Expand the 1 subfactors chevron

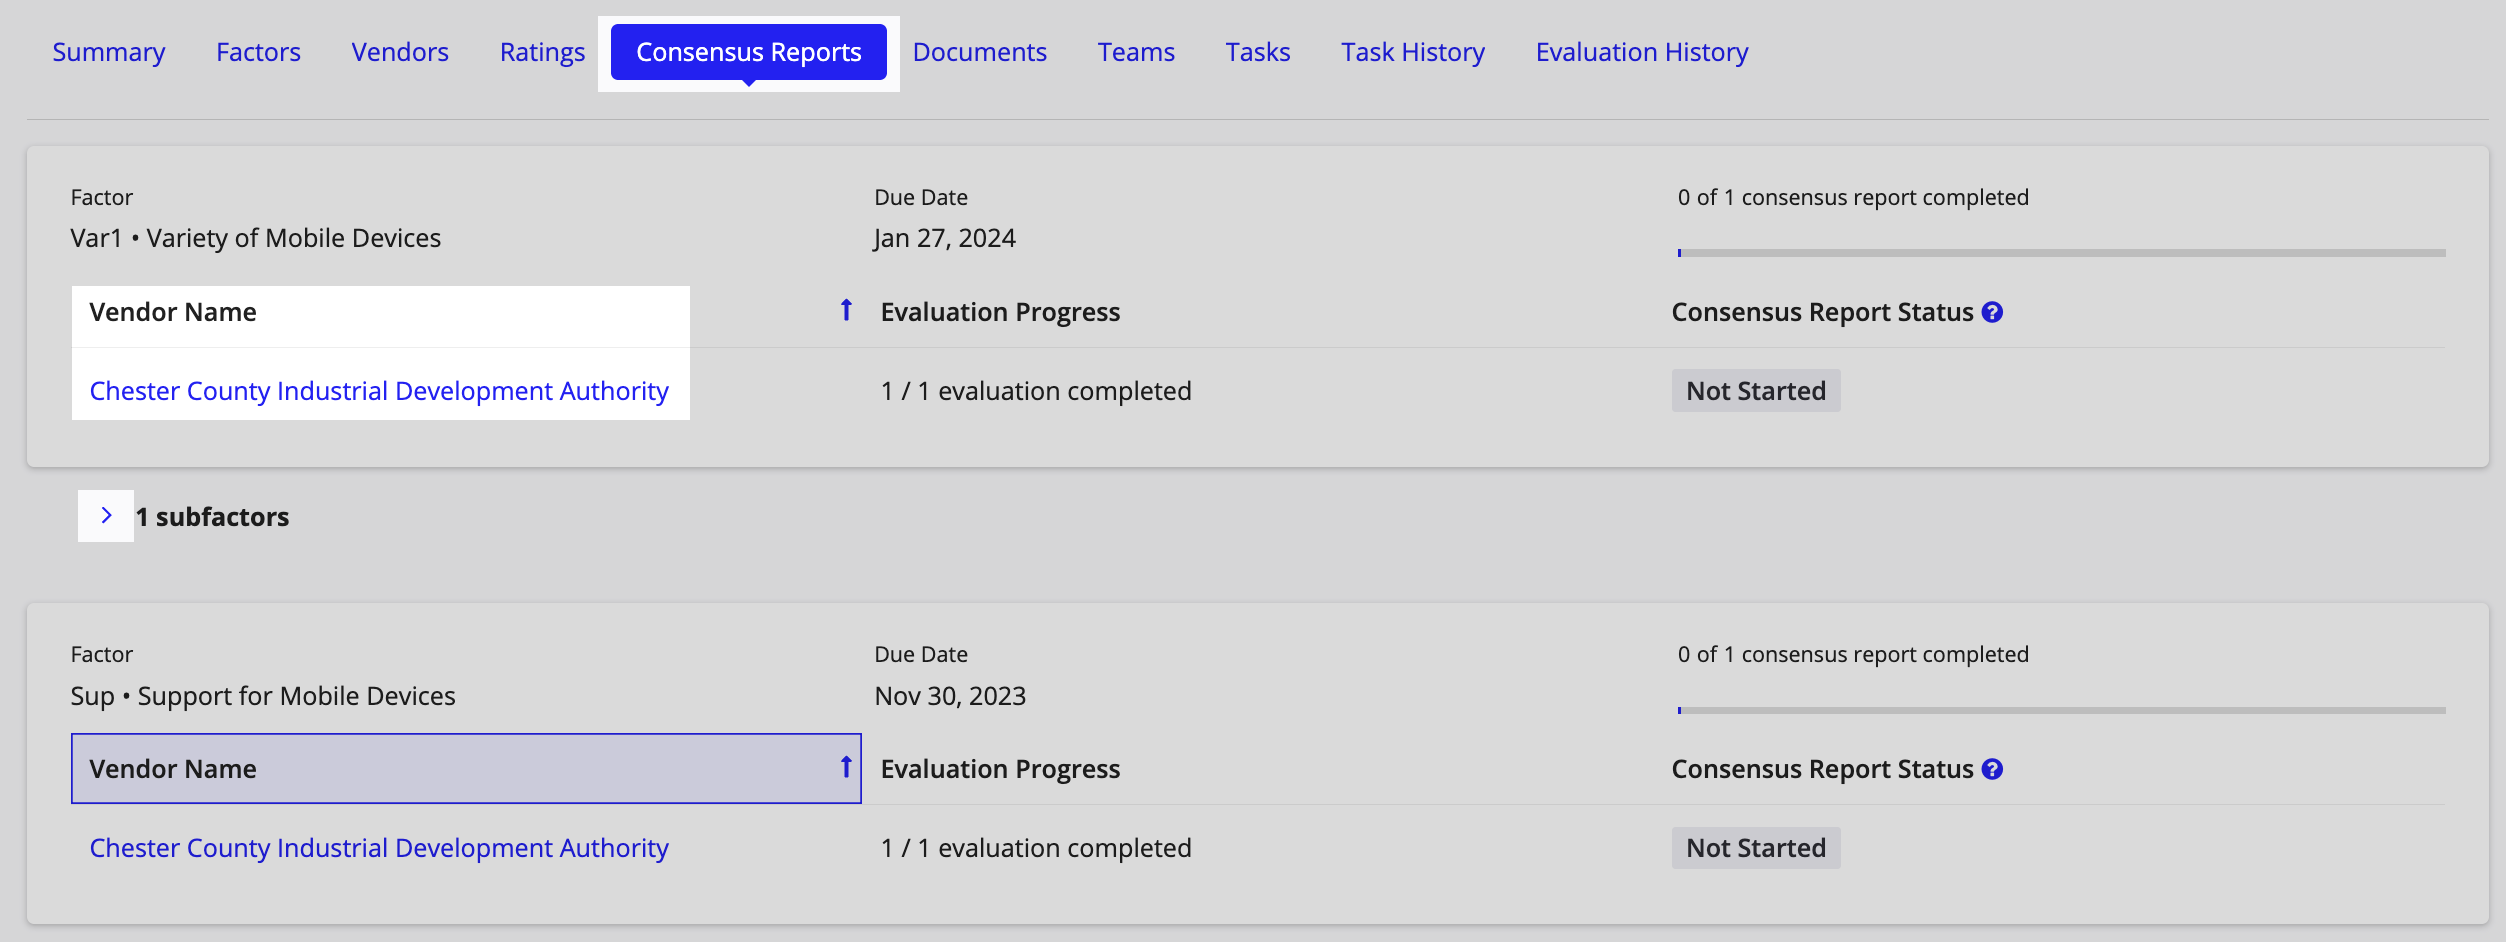point(106,516)
